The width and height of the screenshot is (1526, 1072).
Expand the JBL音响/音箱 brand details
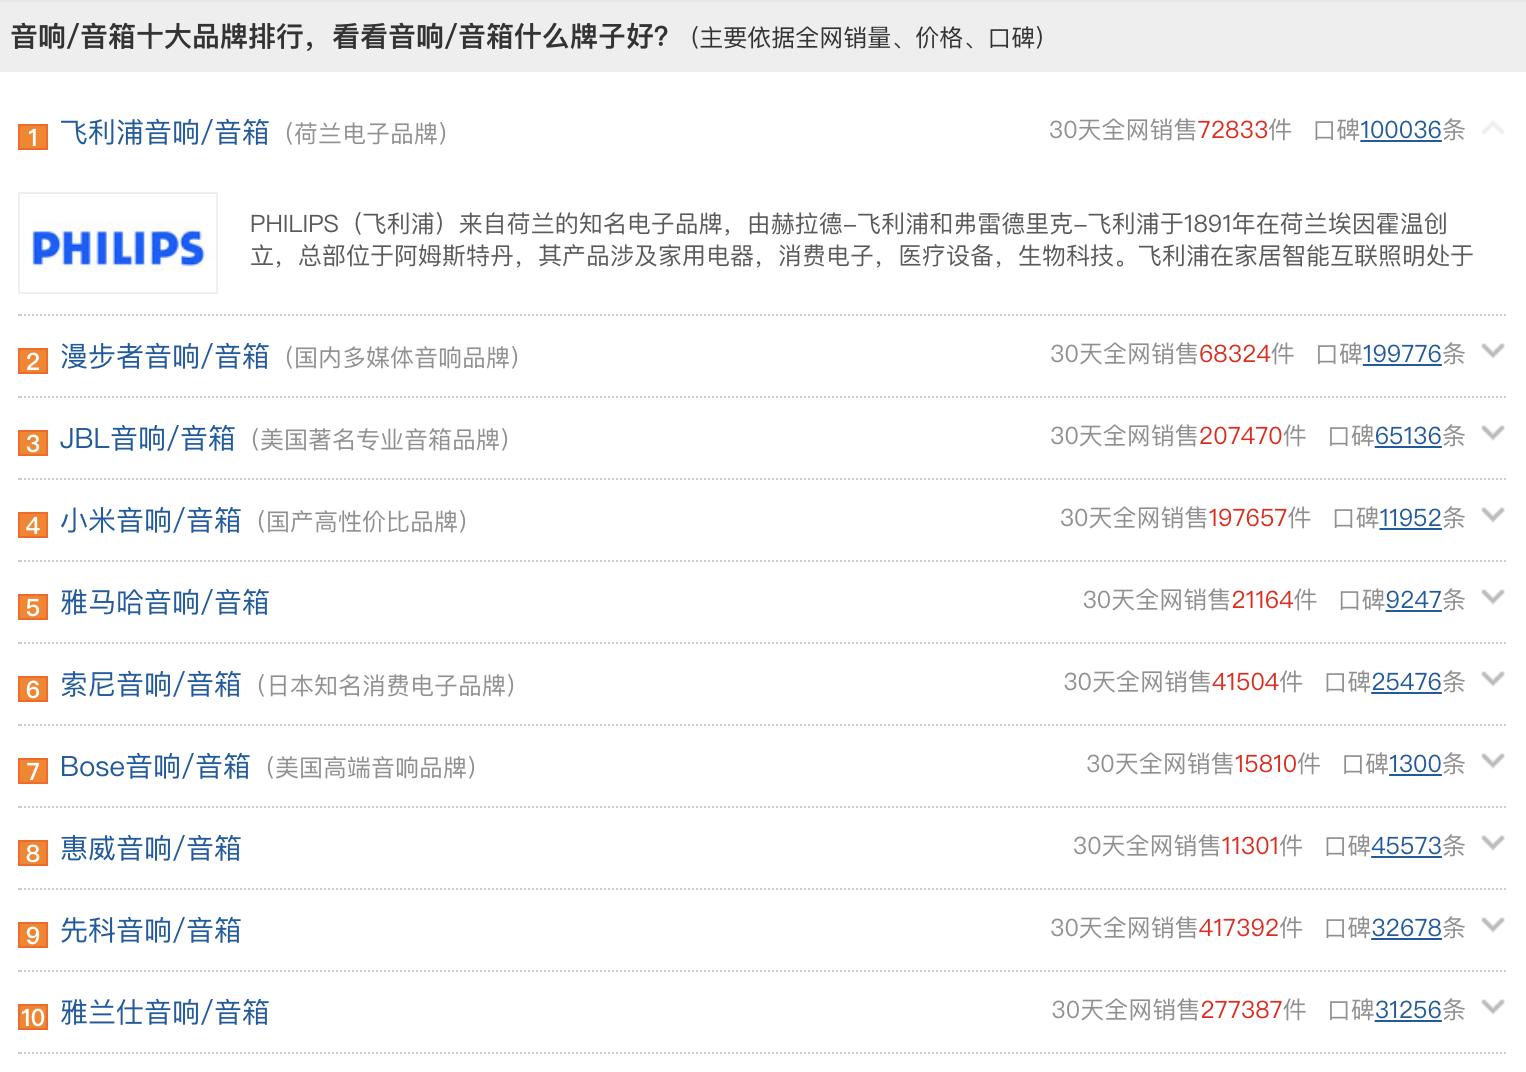pyautogui.click(x=1494, y=435)
